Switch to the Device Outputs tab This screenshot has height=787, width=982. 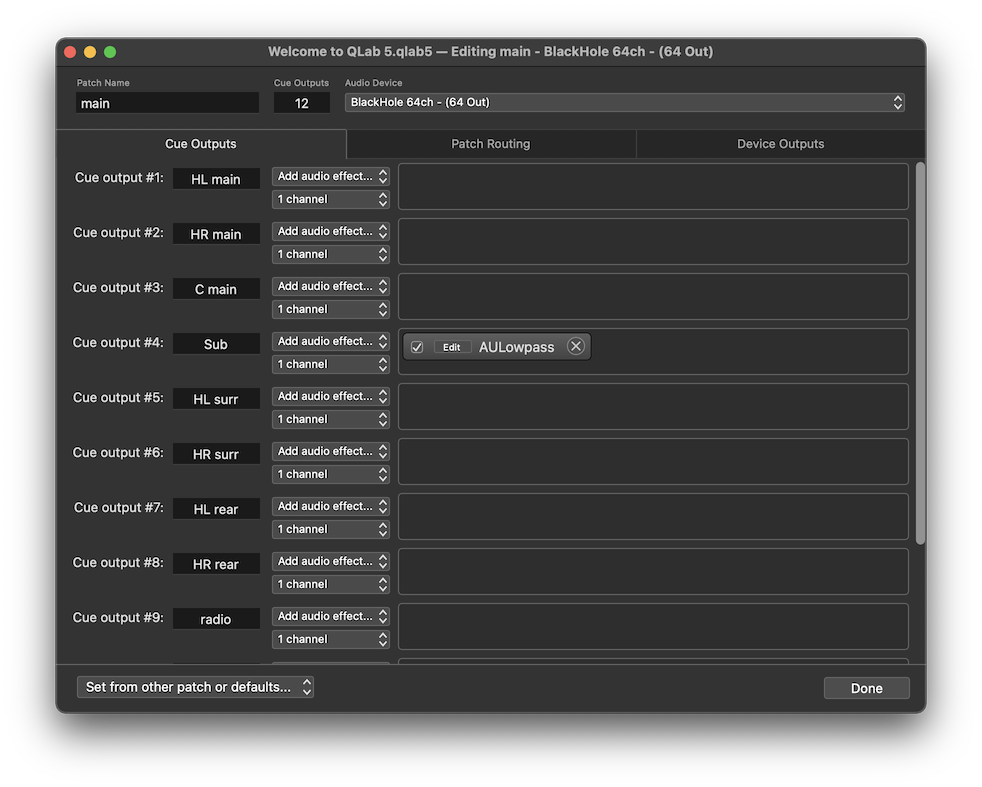pos(780,144)
